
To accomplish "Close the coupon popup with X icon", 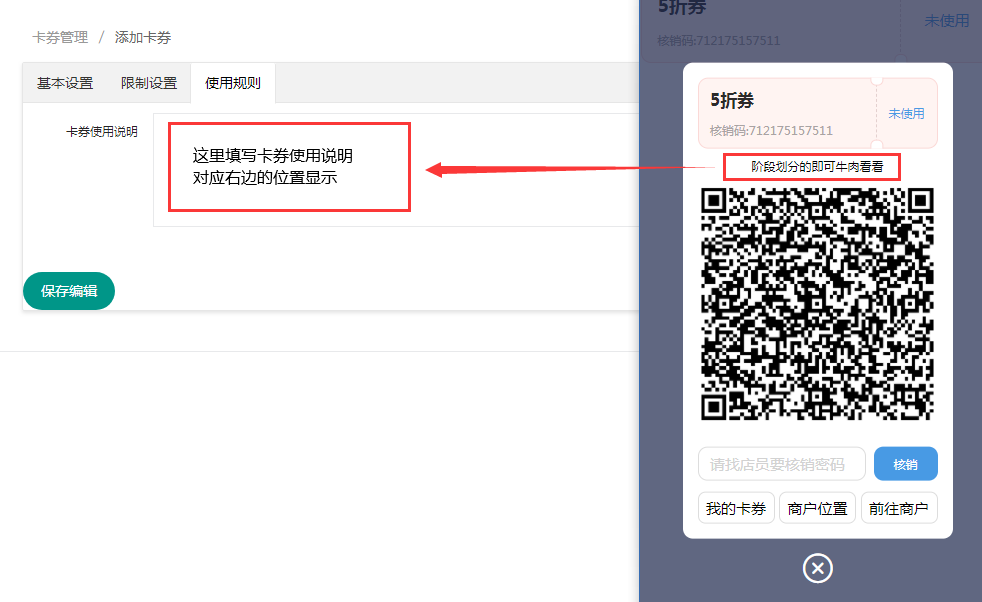I will point(817,568).
